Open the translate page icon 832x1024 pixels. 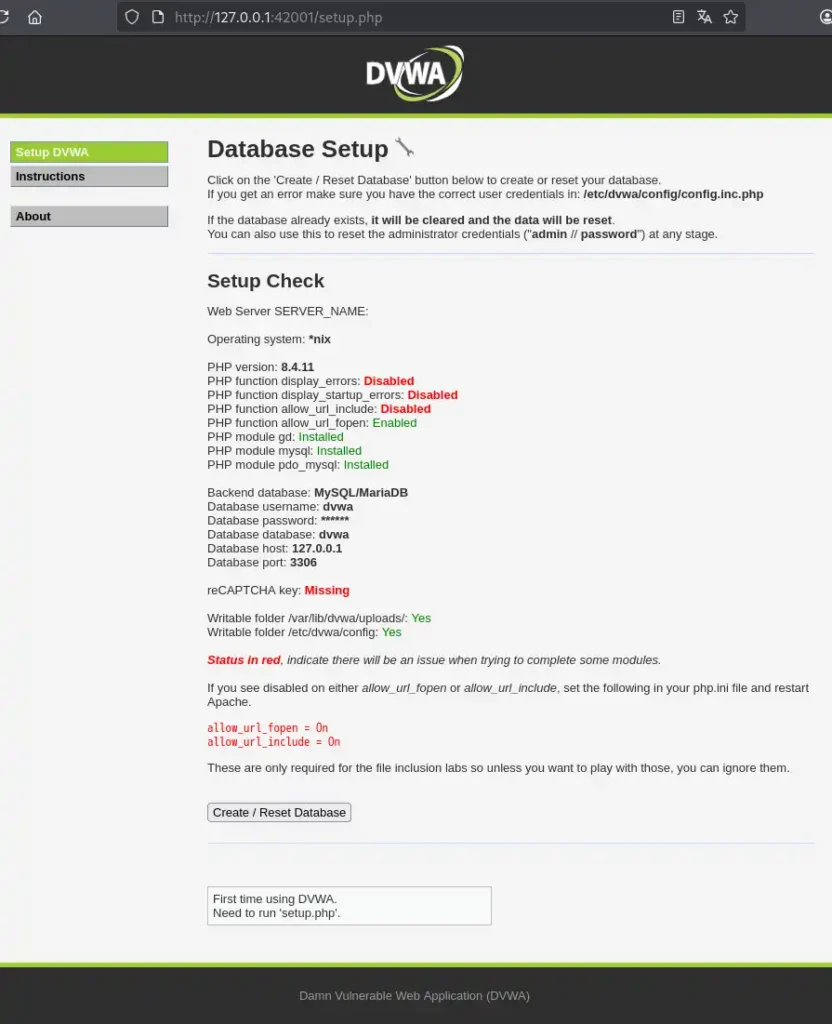click(705, 17)
